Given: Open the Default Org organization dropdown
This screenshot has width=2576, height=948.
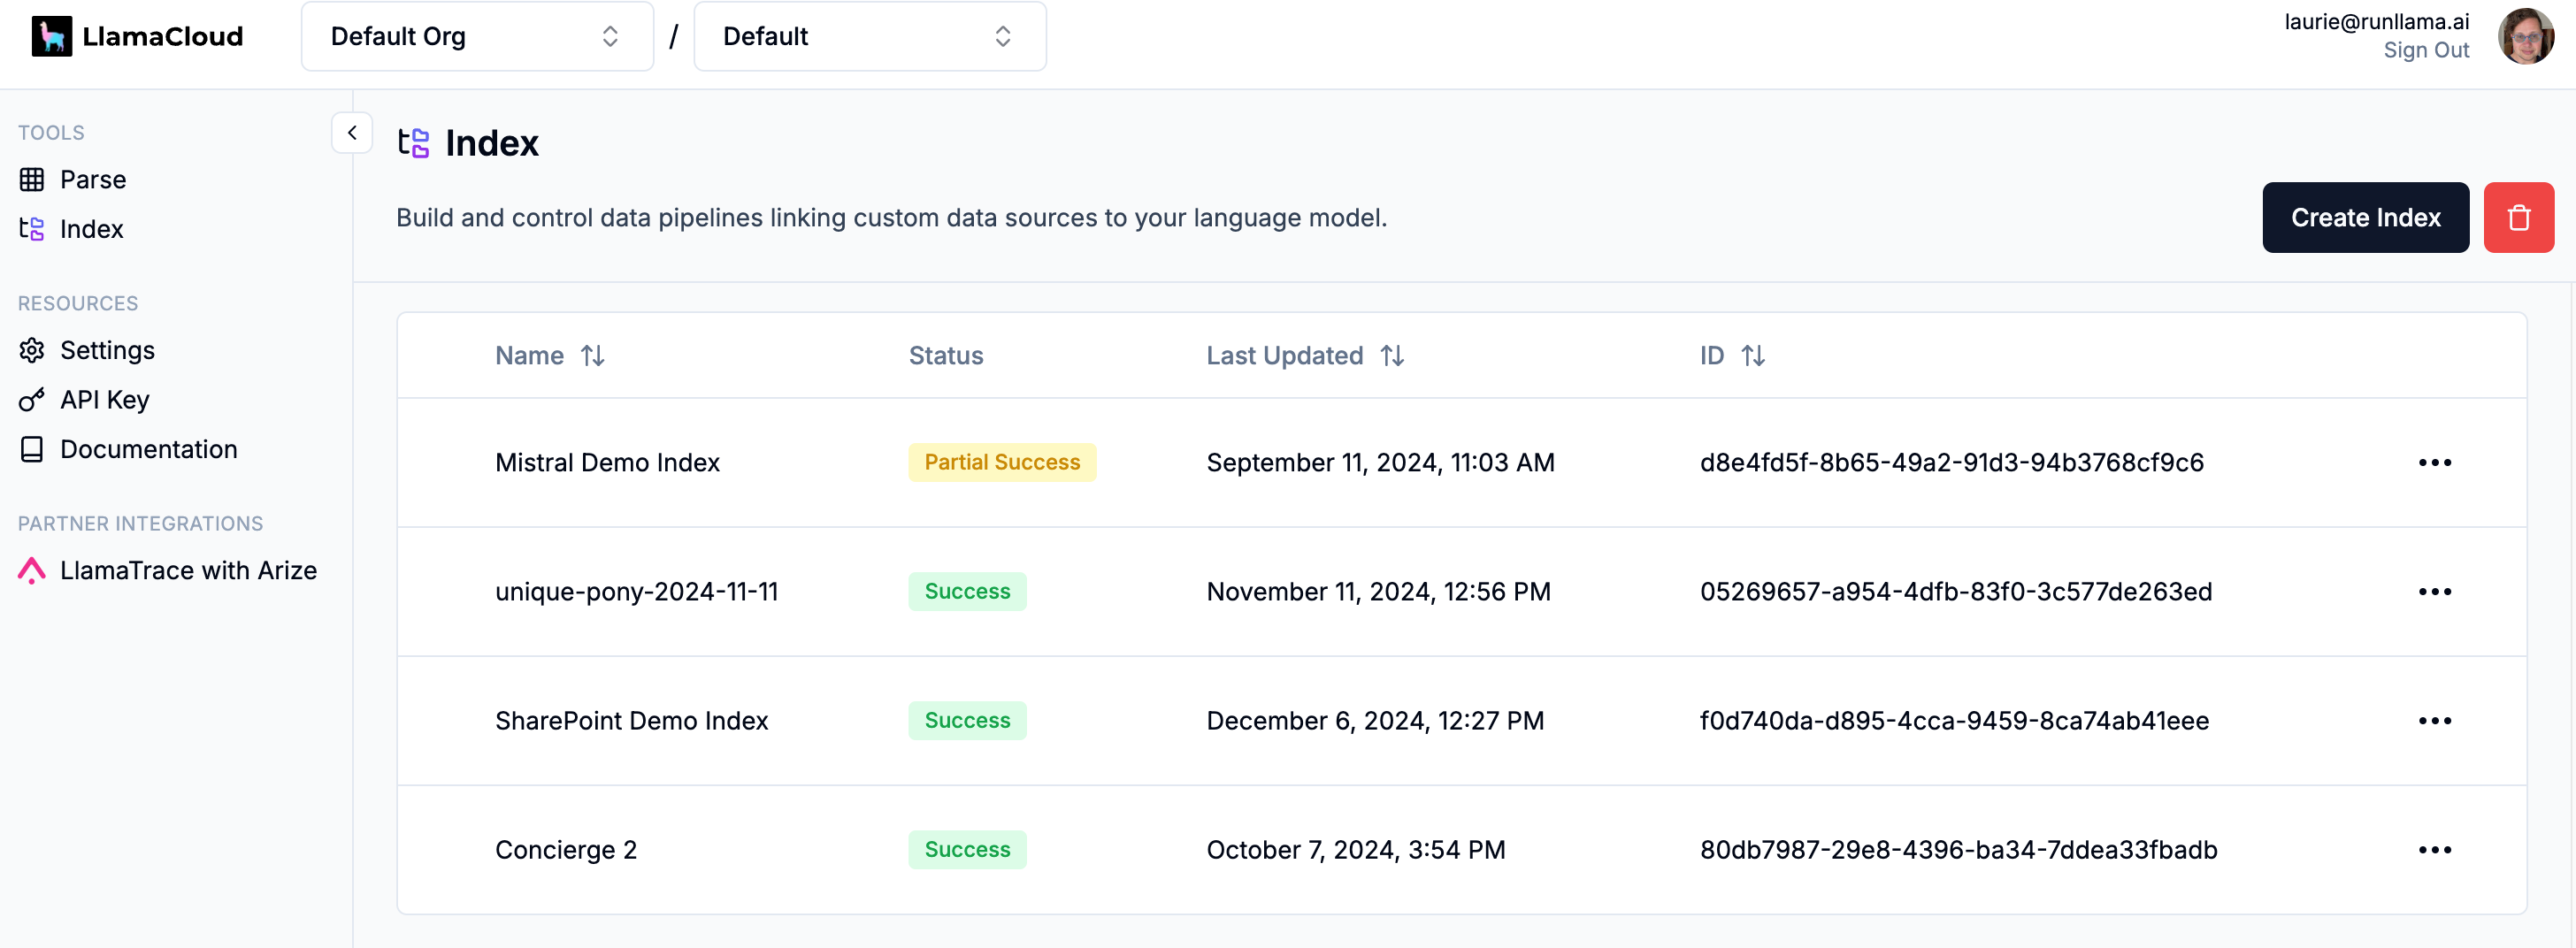Looking at the screenshot, I should click(x=477, y=37).
